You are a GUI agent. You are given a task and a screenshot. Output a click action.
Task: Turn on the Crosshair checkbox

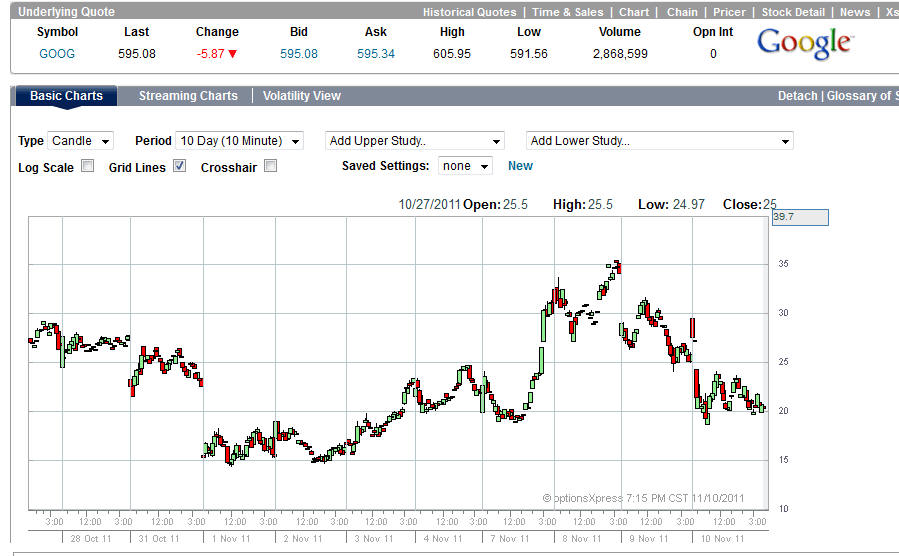270,166
